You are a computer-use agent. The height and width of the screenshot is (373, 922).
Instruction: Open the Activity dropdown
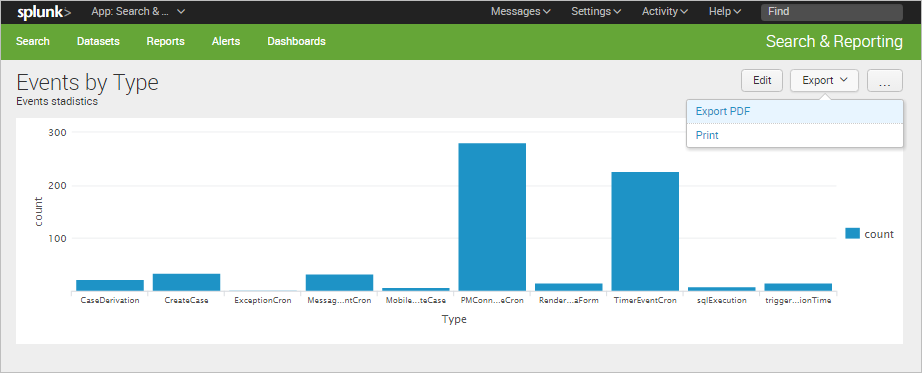click(665, 11)
